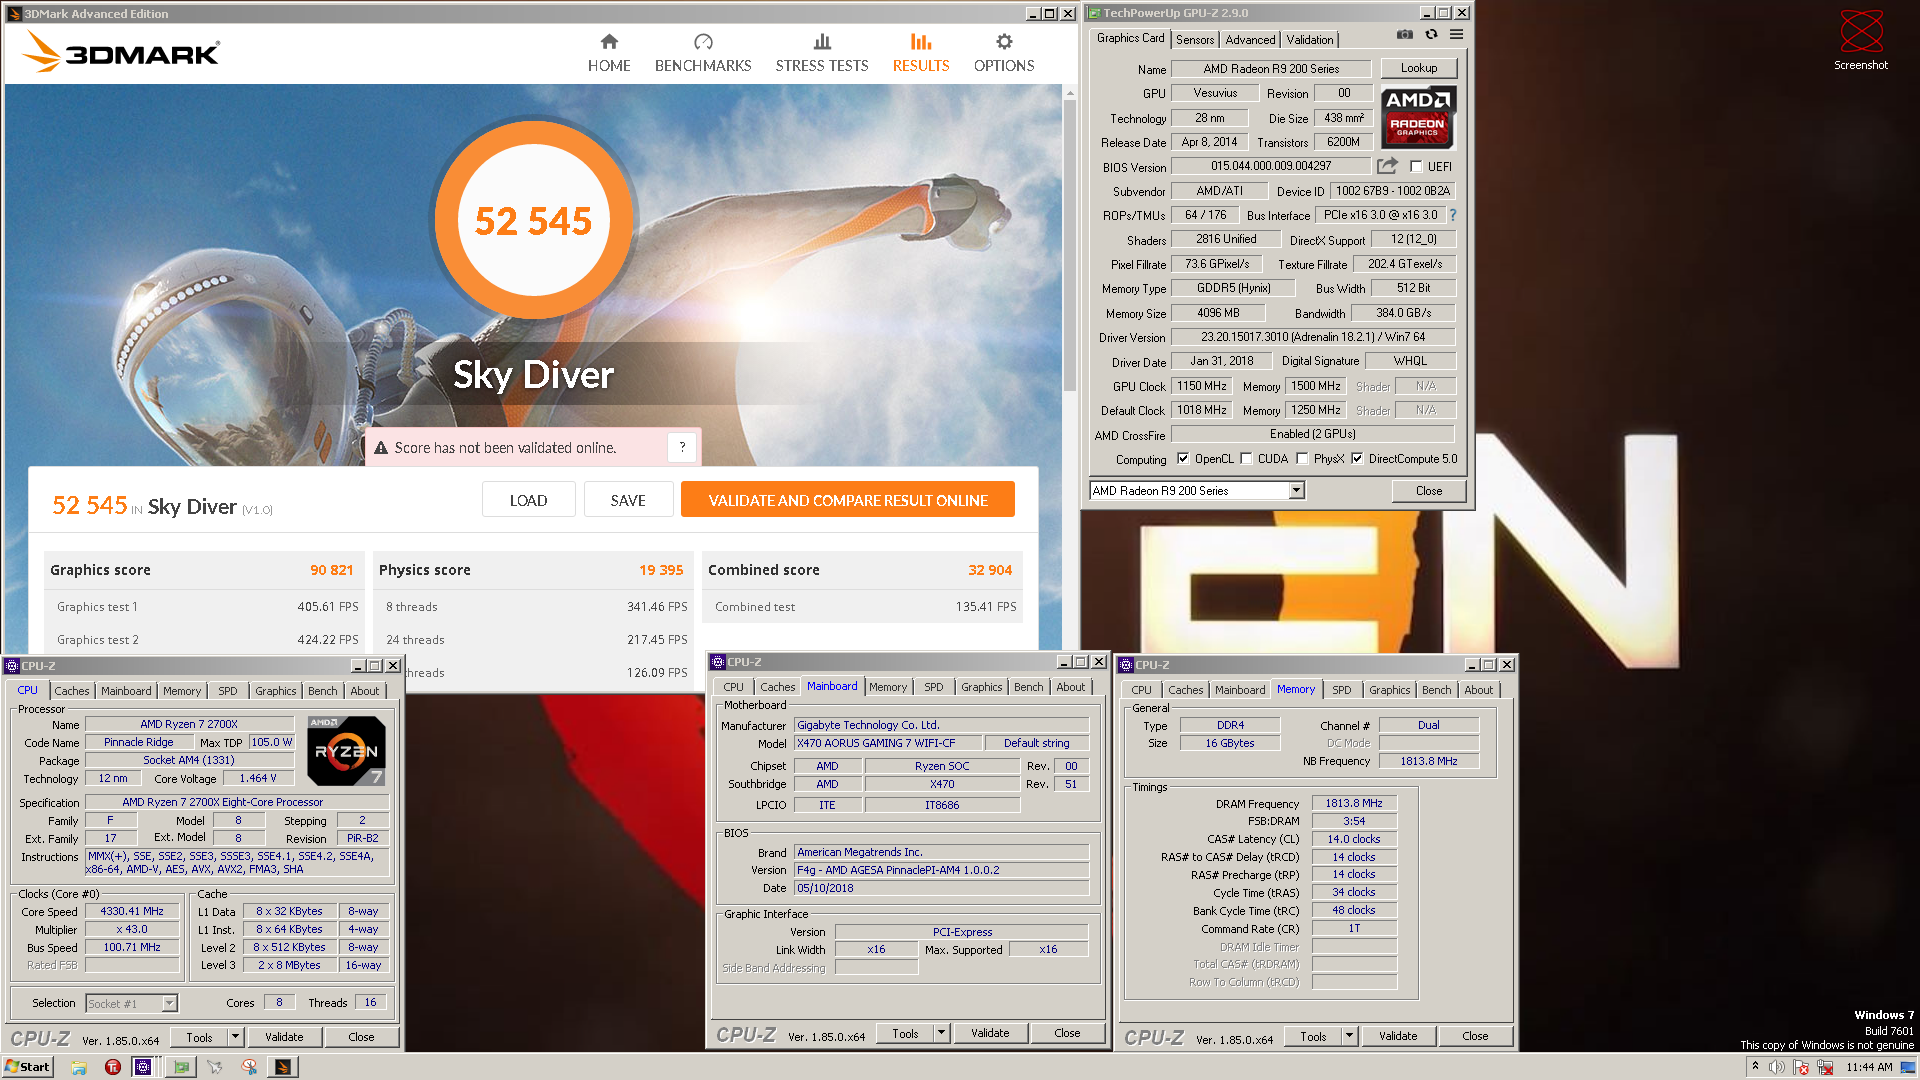Open Bench tab in left CPU-Z window

pos(322,691)
